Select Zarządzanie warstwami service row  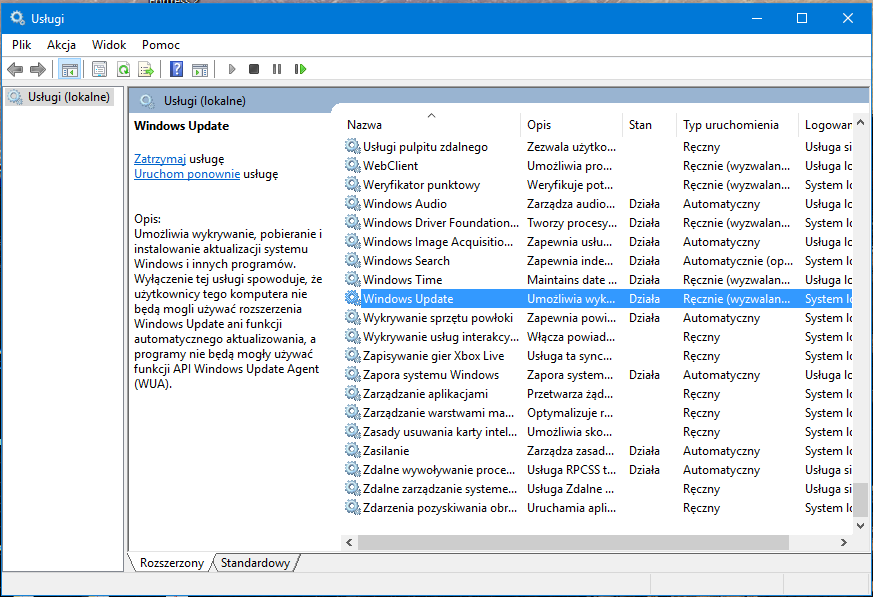pyautogui.click(x=598, y=412)
